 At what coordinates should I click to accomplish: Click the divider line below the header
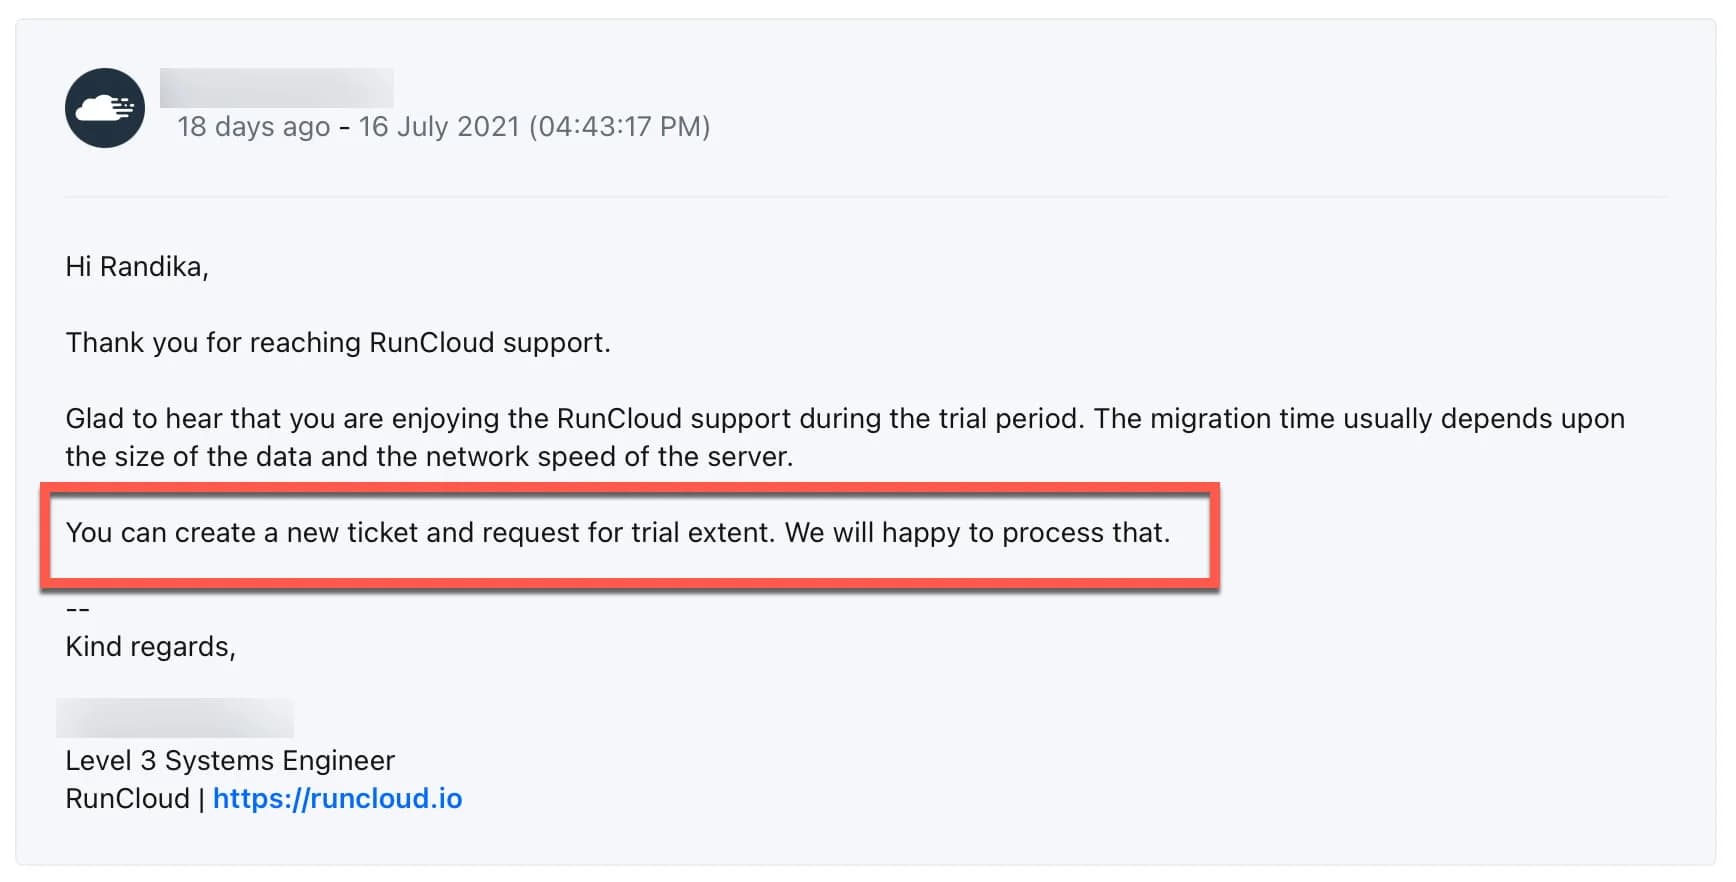click(x=866, y=197)
